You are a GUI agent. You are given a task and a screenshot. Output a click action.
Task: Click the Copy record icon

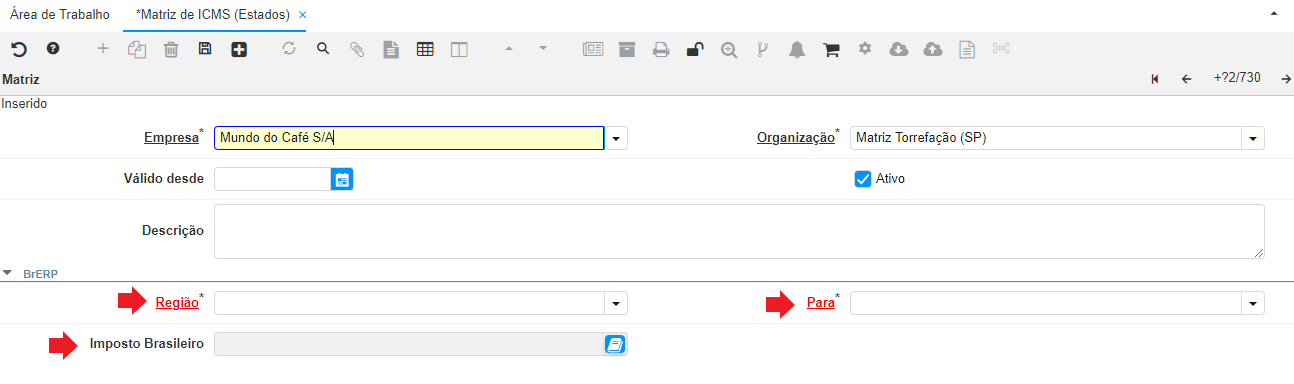tap(137, 48)
